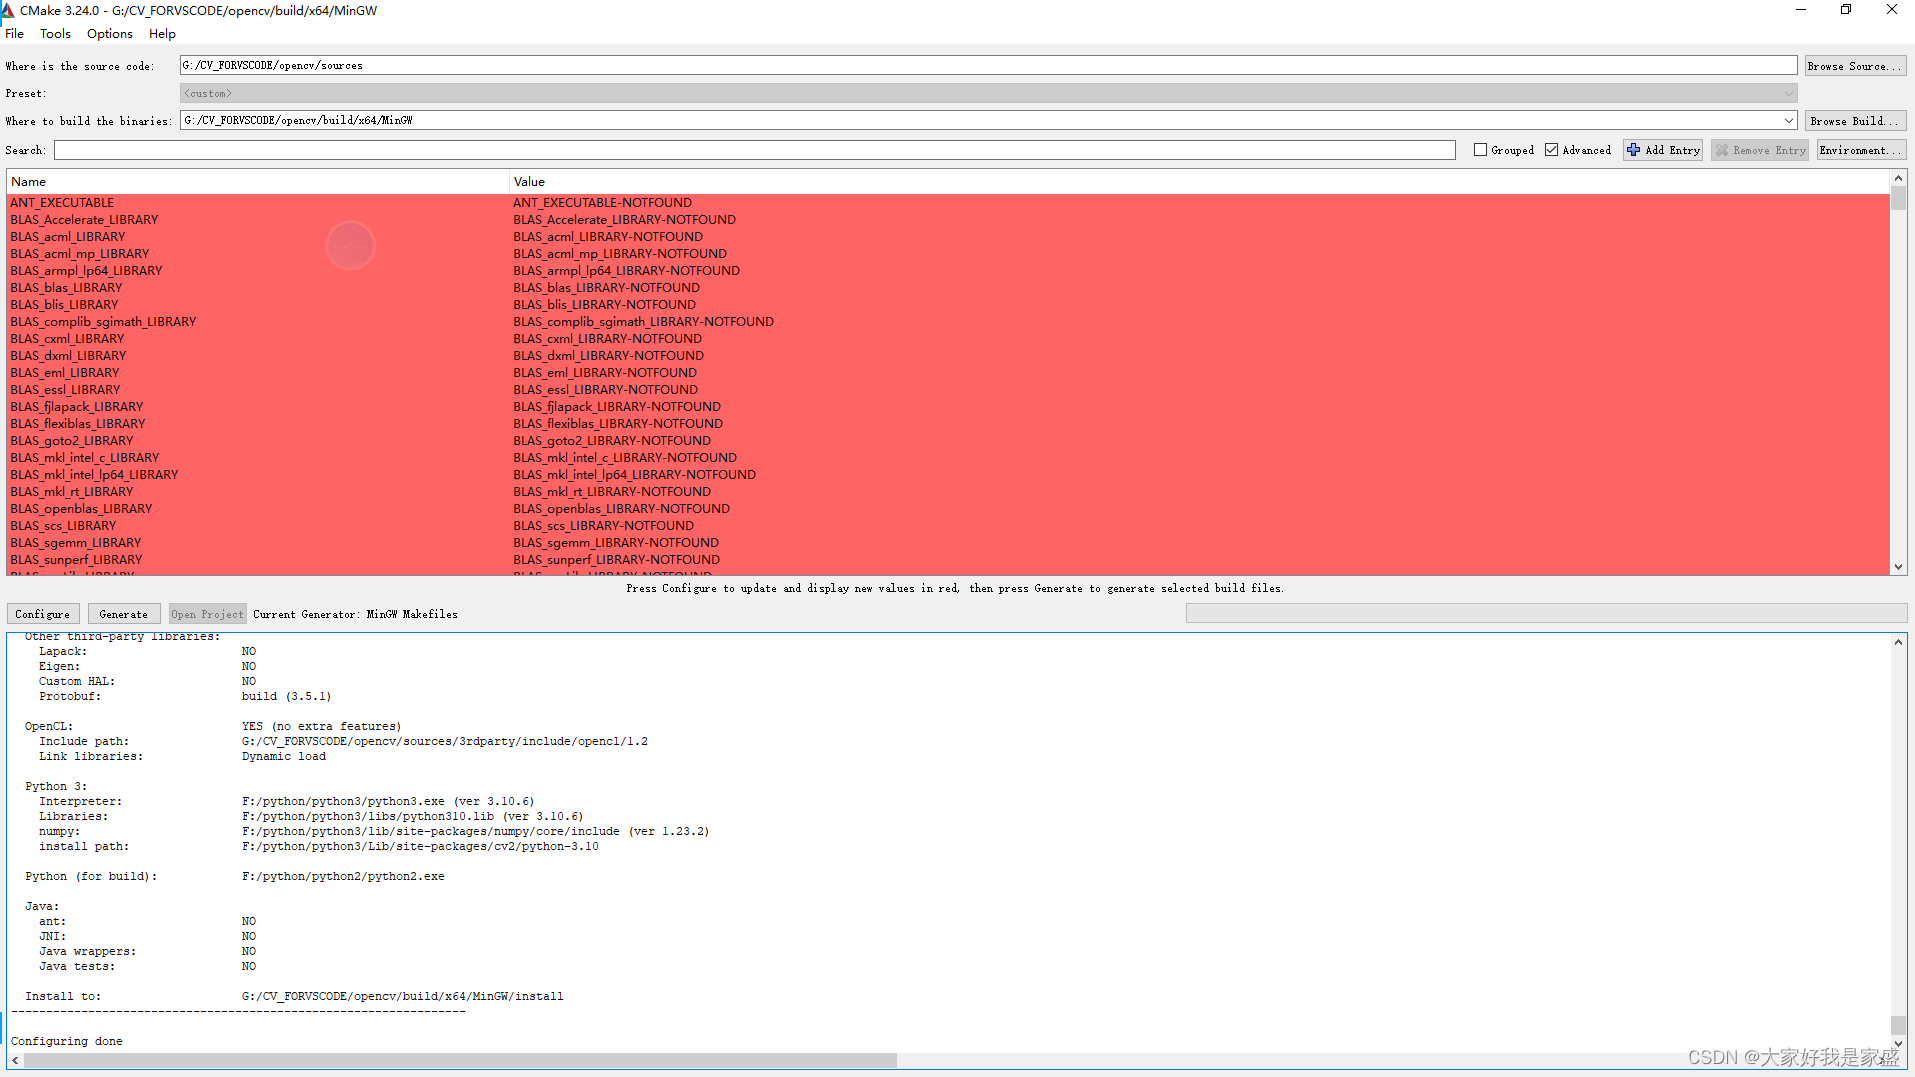Select the ANT_EXECUTABLE entry name
Screen dimensions: 1915x1077
pos(62,202)
